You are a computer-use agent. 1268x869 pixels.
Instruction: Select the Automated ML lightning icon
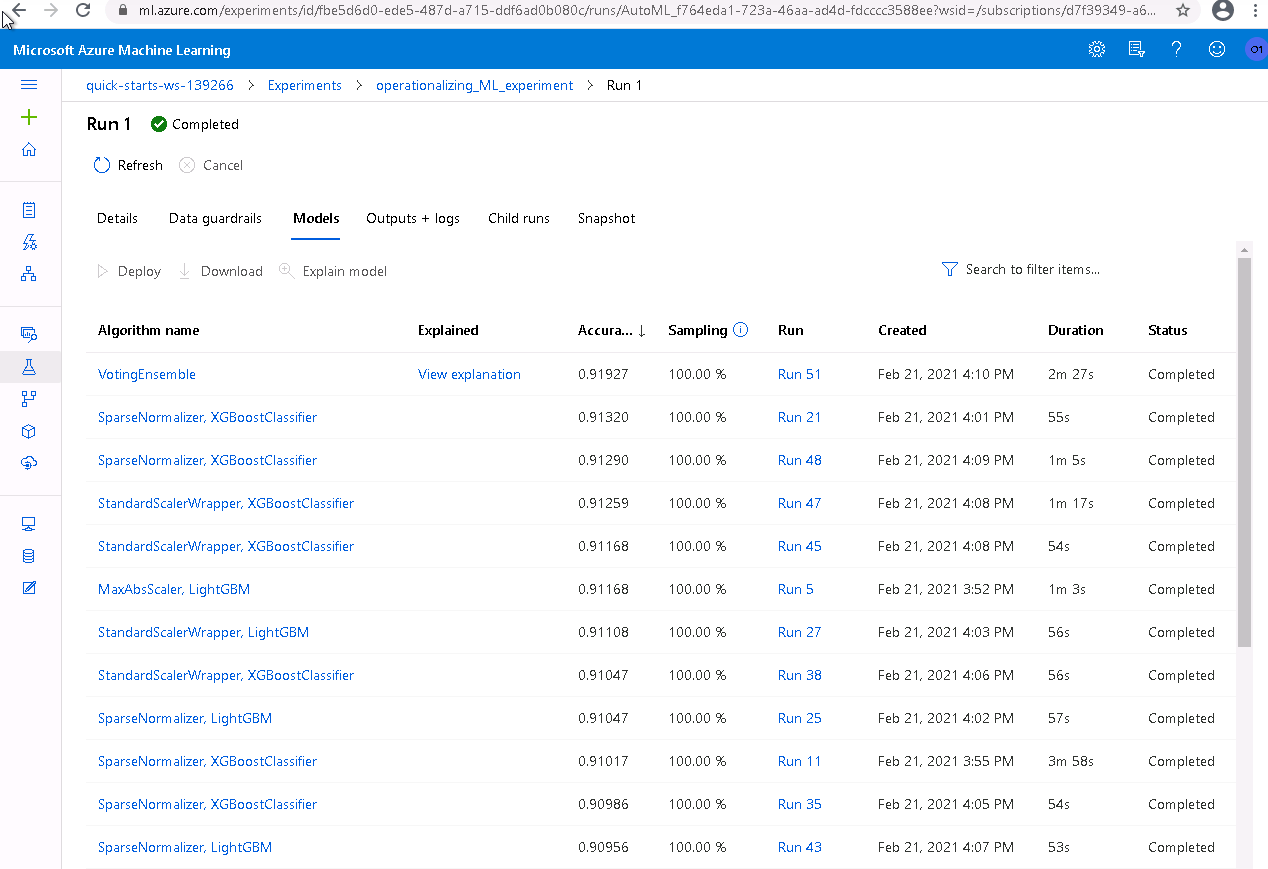[29, 242]
